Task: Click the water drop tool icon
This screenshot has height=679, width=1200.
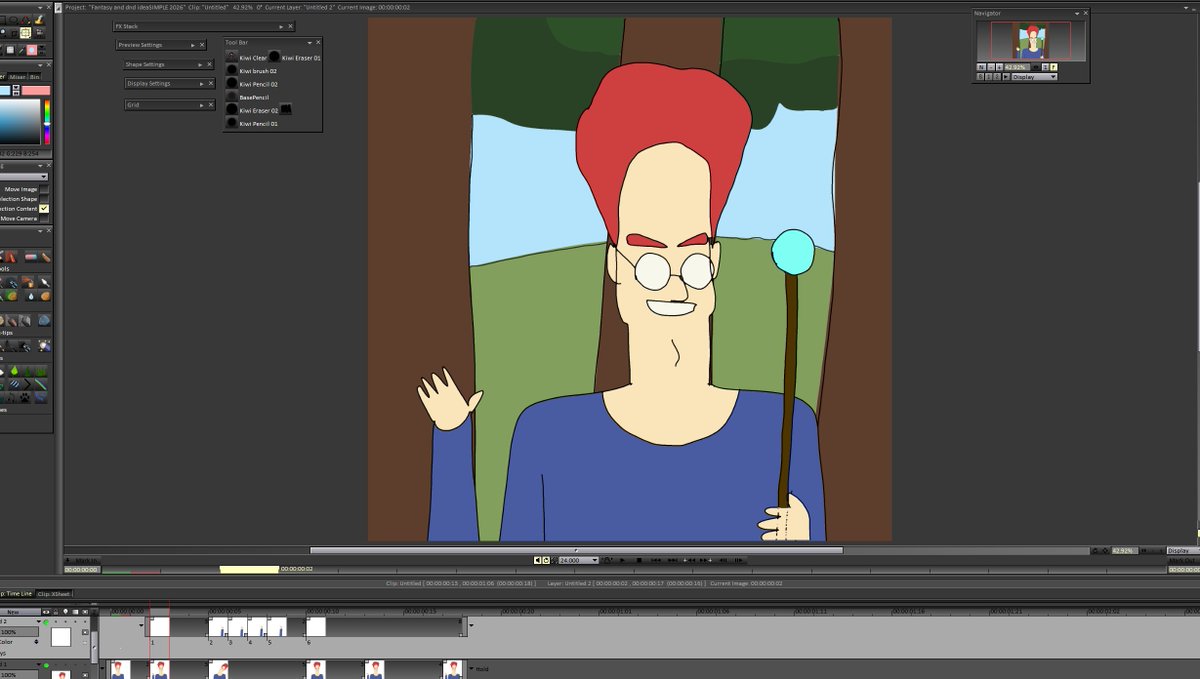Action: (31, 296)
